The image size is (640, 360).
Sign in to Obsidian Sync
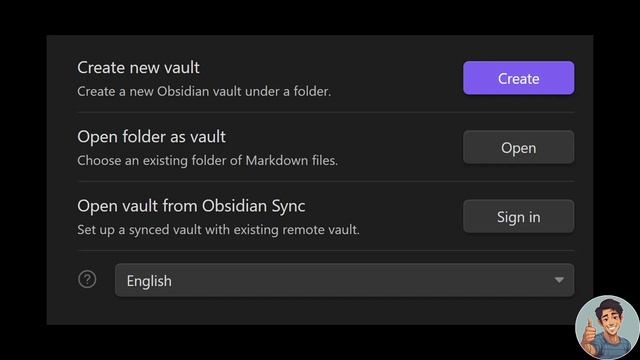click(x=518, y=216)
